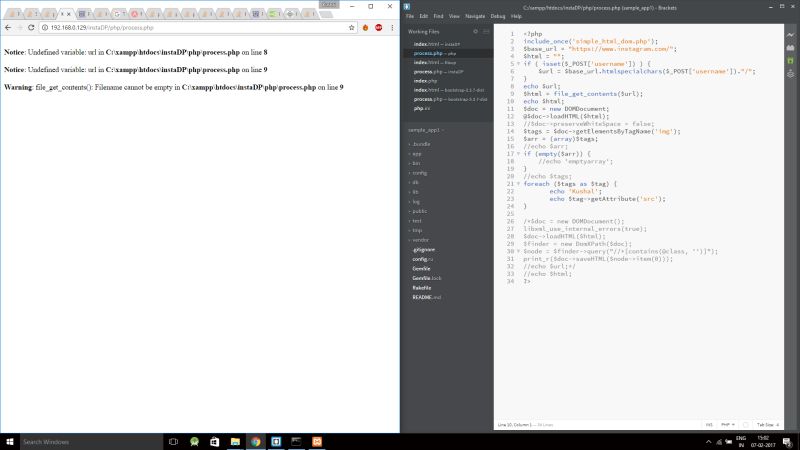This screenshot has width=800, height=450.
Task: Switch to Brackets on the taskbar
Action: (x=276, y=442)
